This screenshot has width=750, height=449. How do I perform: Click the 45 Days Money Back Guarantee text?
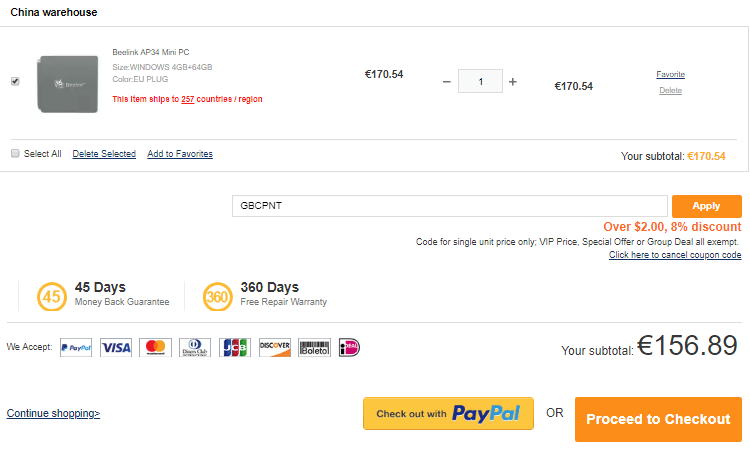pyautogui.click(x=122, y=294)
